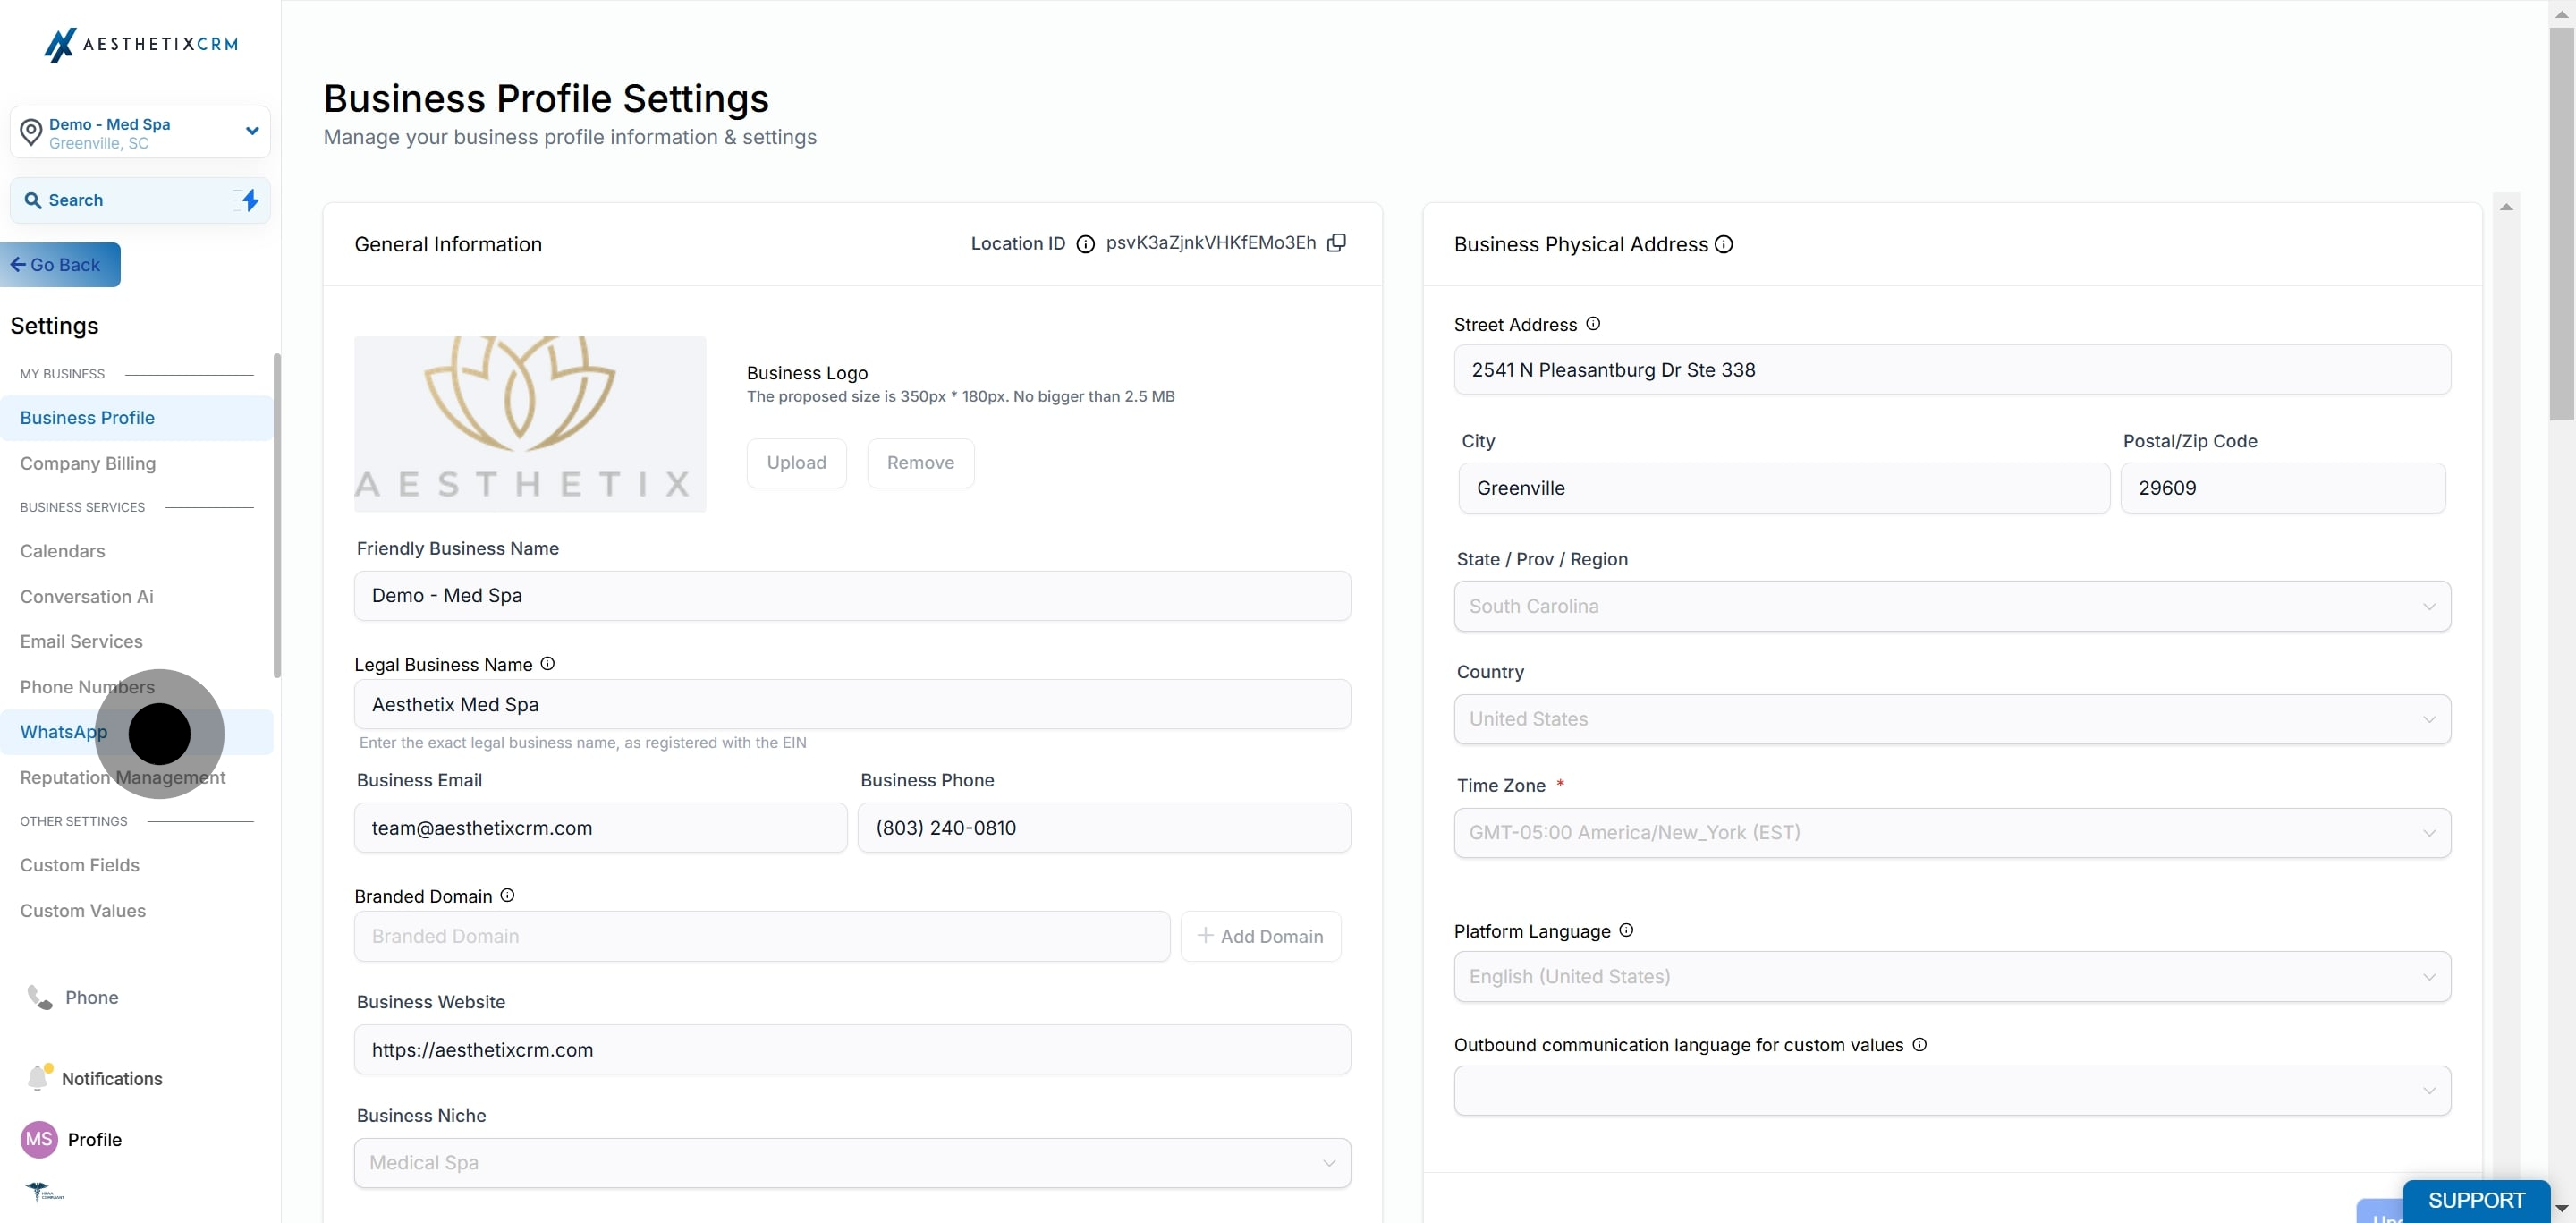The image size is (2576, 1223).
Task: Click the Legal Business Name info icon
Action: coord(547,663)
